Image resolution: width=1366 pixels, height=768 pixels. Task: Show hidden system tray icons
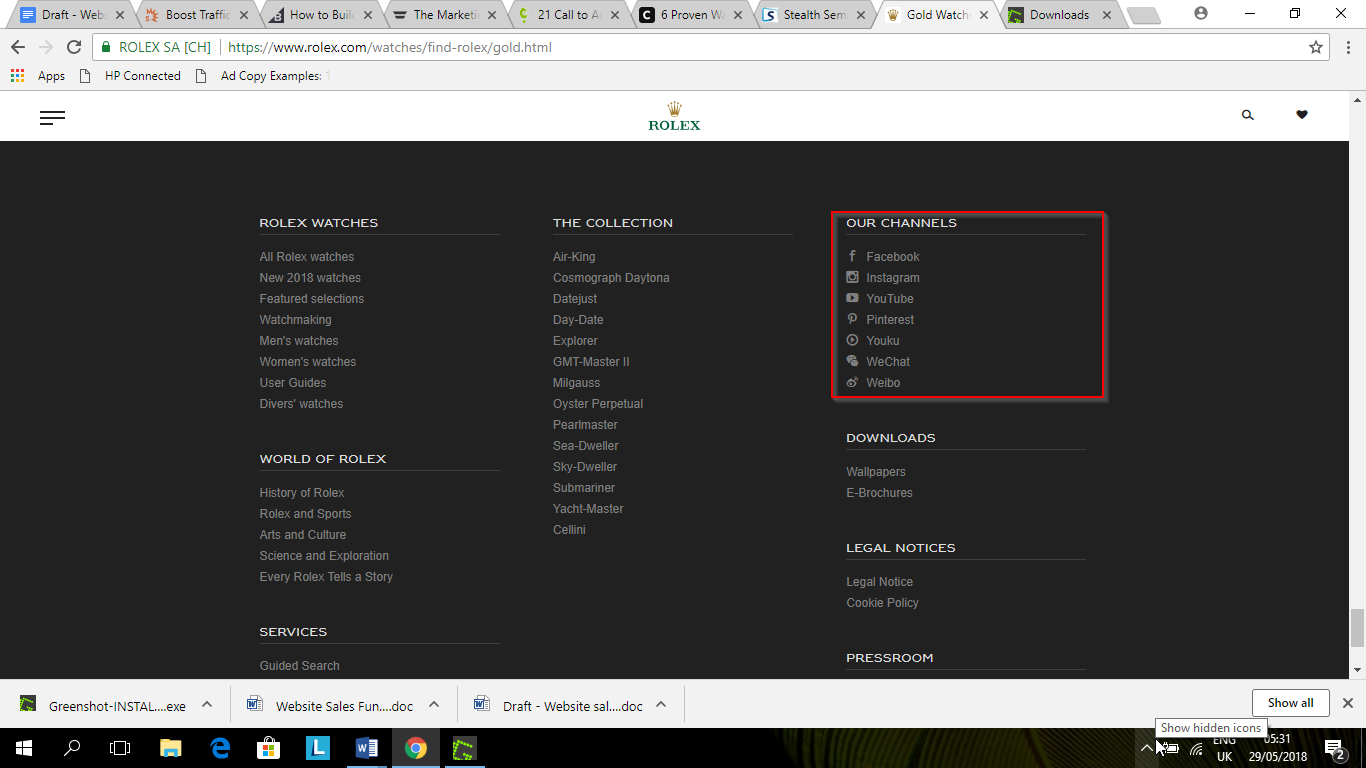pos(1147,748)
